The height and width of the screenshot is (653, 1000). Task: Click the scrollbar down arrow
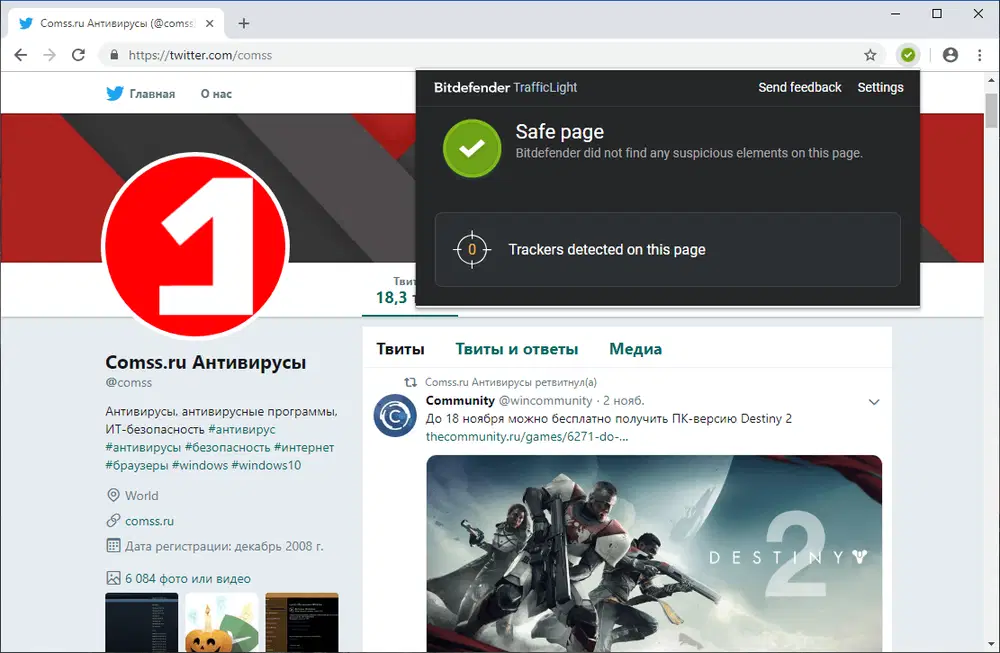tap(991, 644)
